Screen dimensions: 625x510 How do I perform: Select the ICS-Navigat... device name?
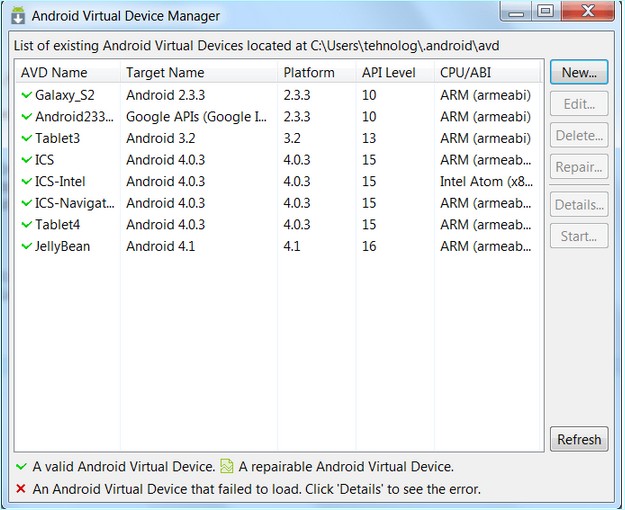tap(75, 203)
